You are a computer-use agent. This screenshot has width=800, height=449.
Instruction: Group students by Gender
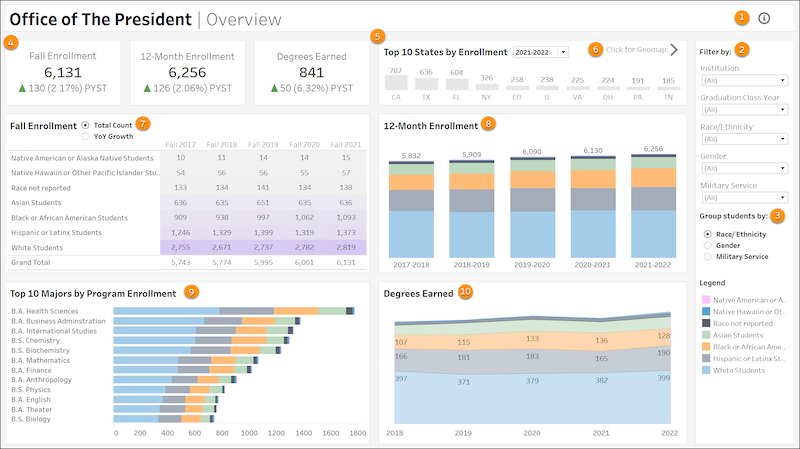tap(710, 245)
